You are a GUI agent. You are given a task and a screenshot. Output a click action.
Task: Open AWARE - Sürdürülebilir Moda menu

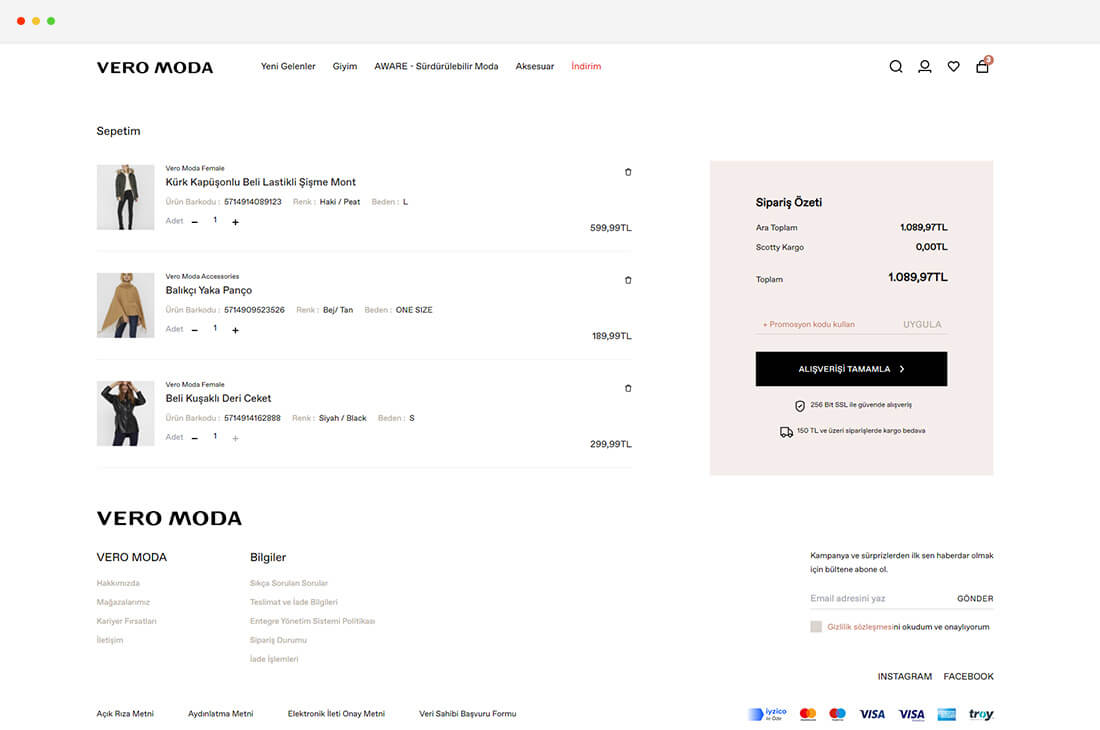point(436,67)
